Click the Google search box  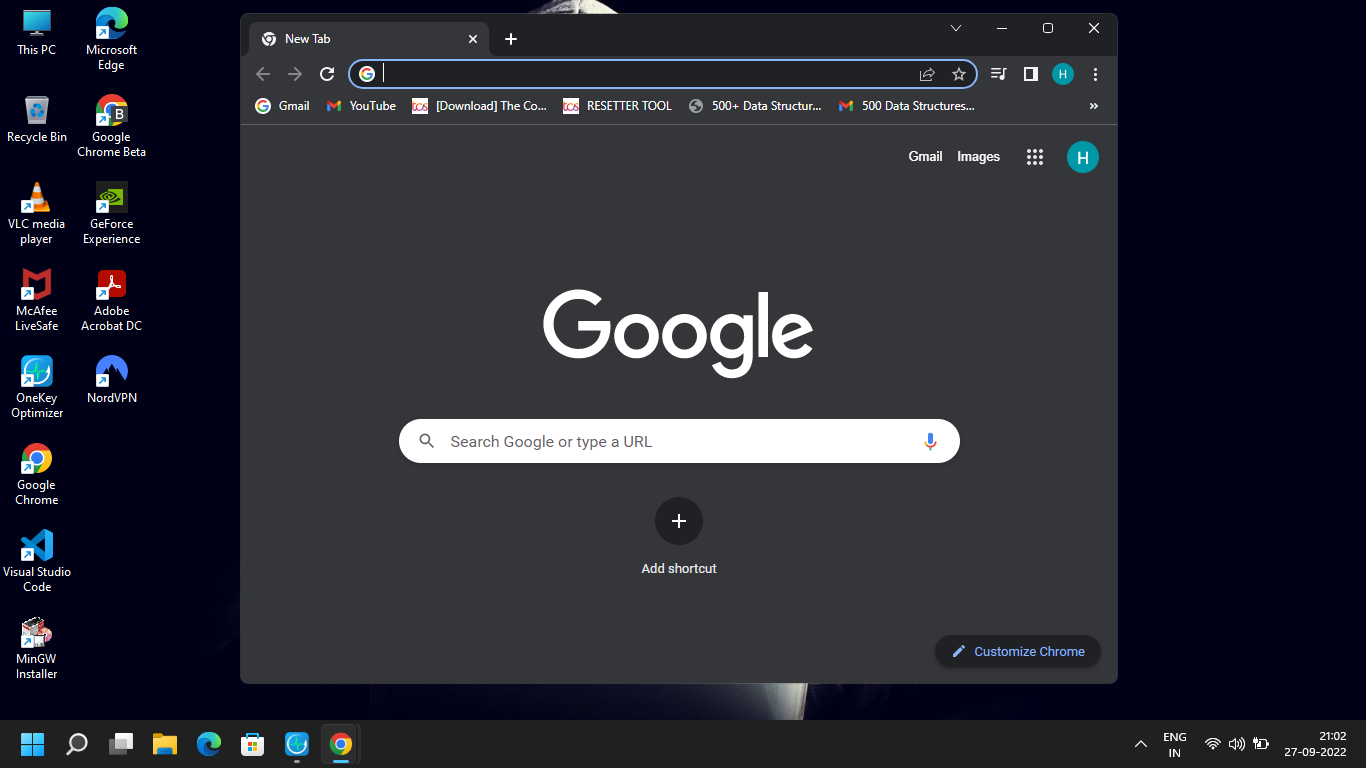(x=679, y=441)
